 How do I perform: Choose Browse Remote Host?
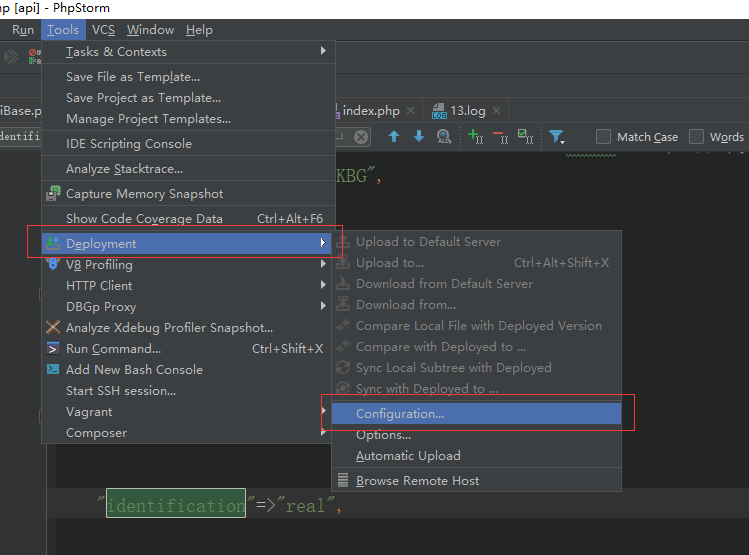click(x=417, y=480)
